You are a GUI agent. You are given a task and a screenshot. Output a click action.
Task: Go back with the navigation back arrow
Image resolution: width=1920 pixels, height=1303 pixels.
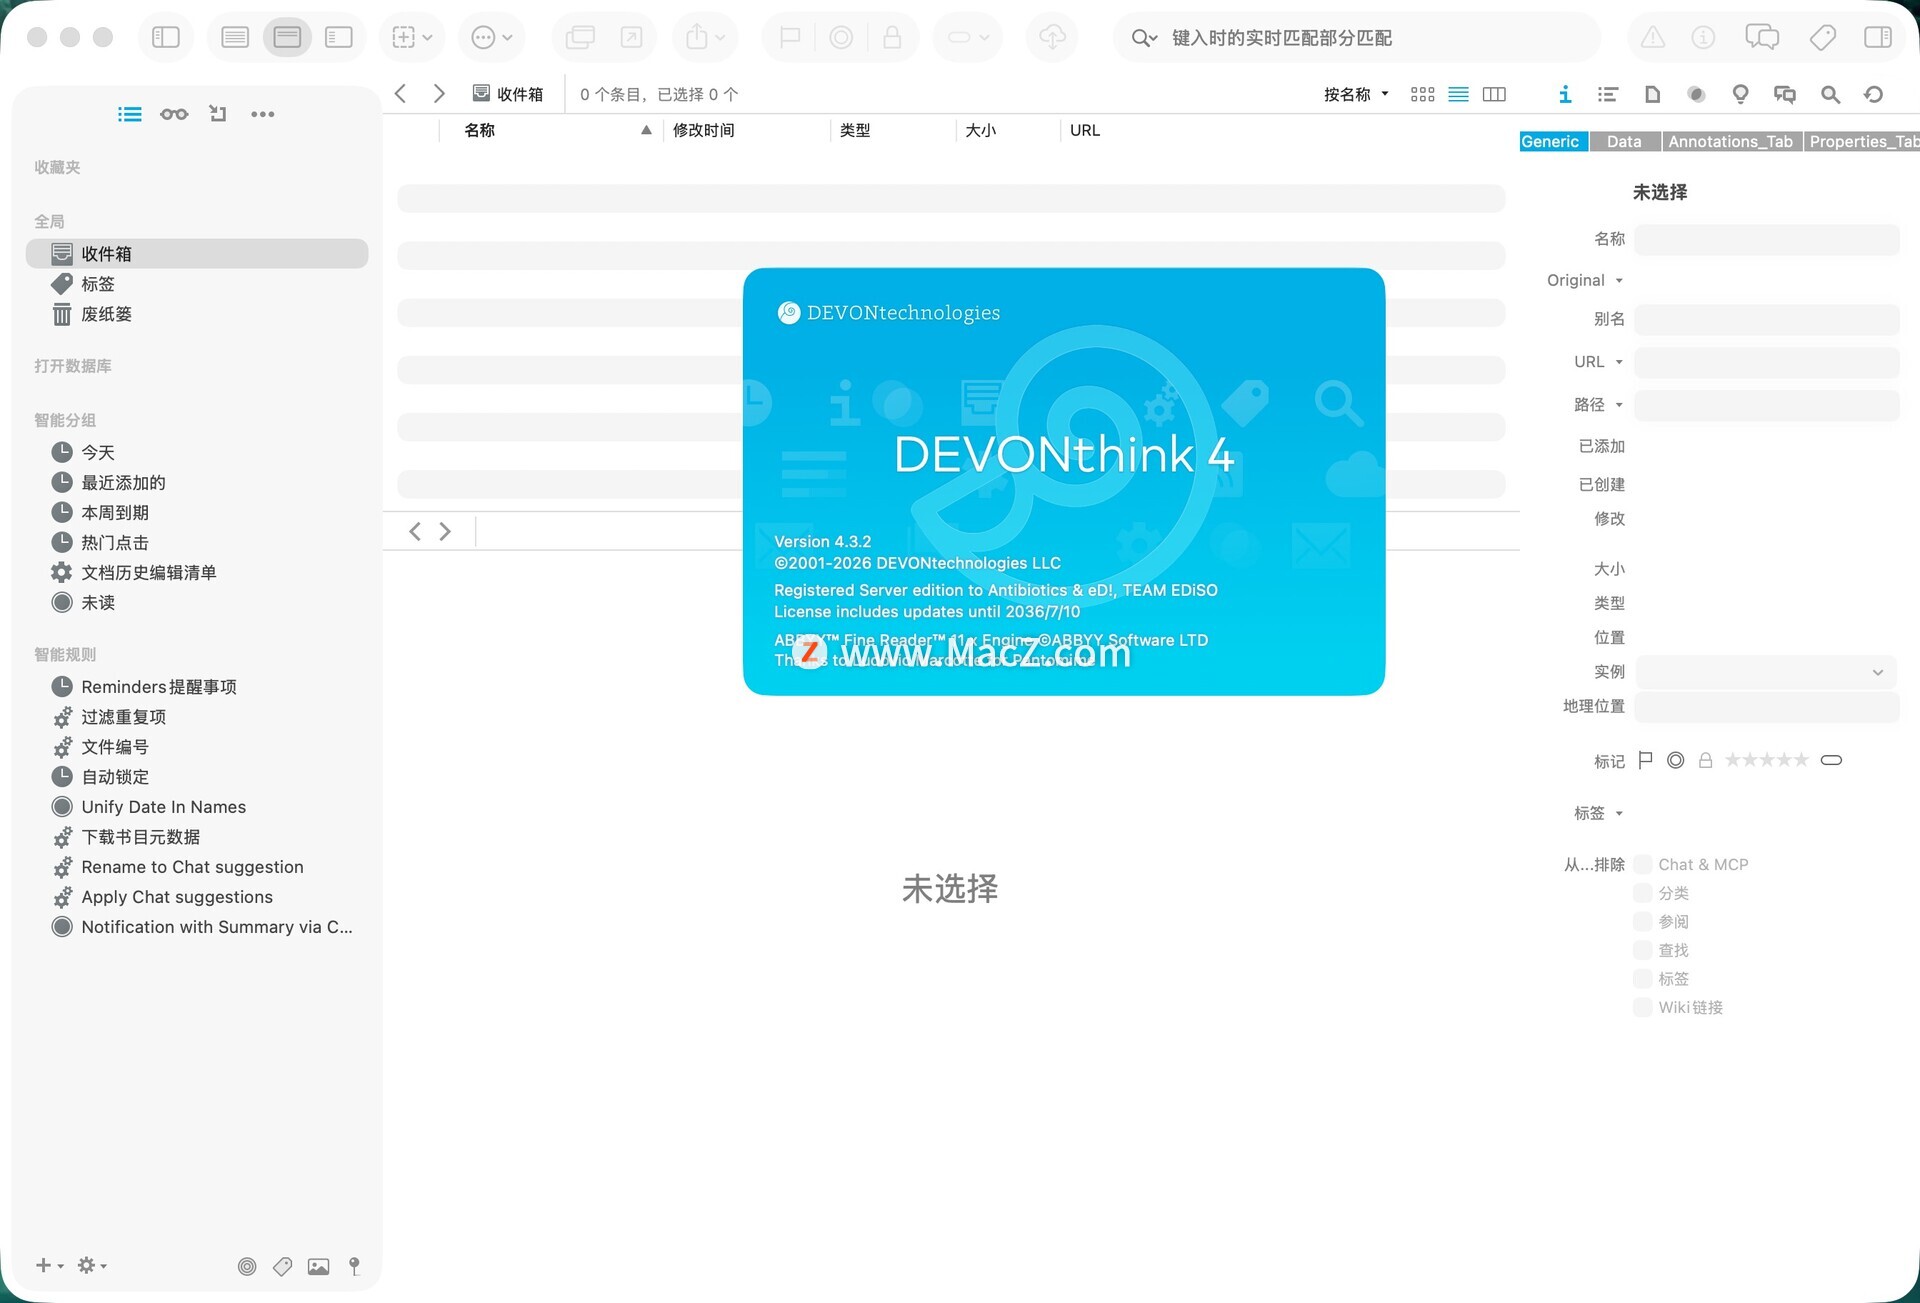[x=400, y=94]
